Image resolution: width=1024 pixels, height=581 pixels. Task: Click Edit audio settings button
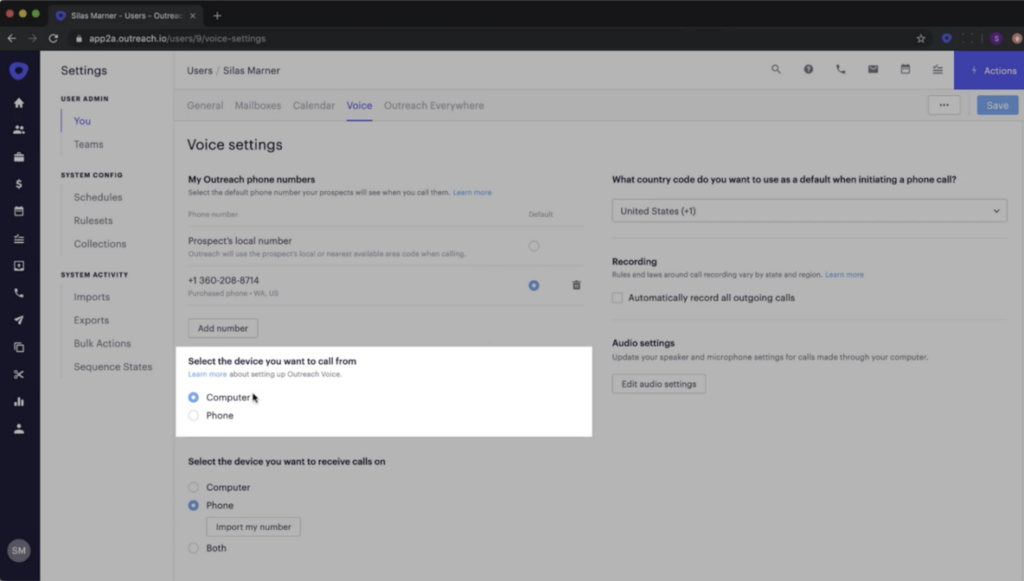coord(658,384)
